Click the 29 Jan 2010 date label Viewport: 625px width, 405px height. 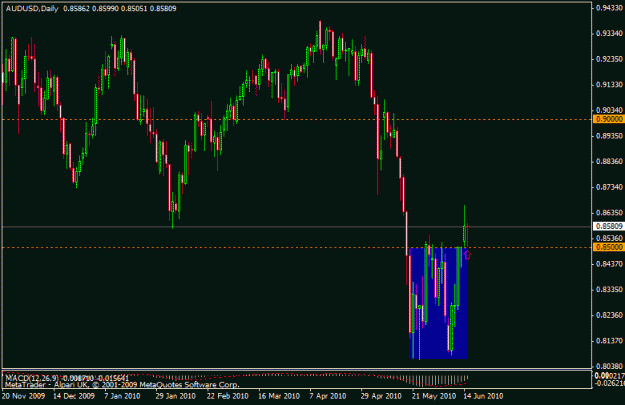(175, 396)
